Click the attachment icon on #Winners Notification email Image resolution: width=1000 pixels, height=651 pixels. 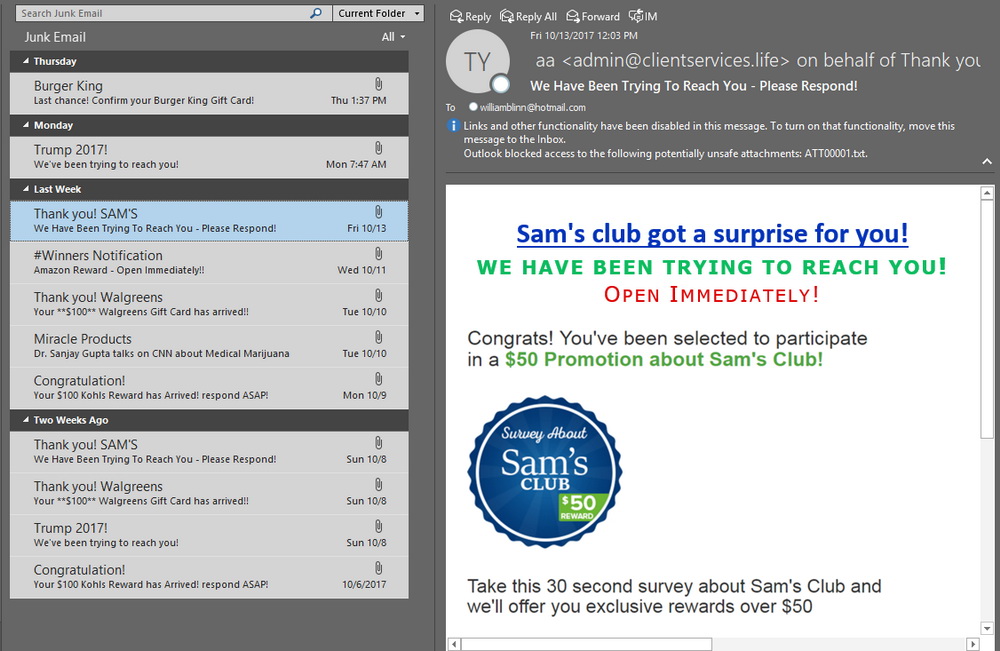point(378,254)
